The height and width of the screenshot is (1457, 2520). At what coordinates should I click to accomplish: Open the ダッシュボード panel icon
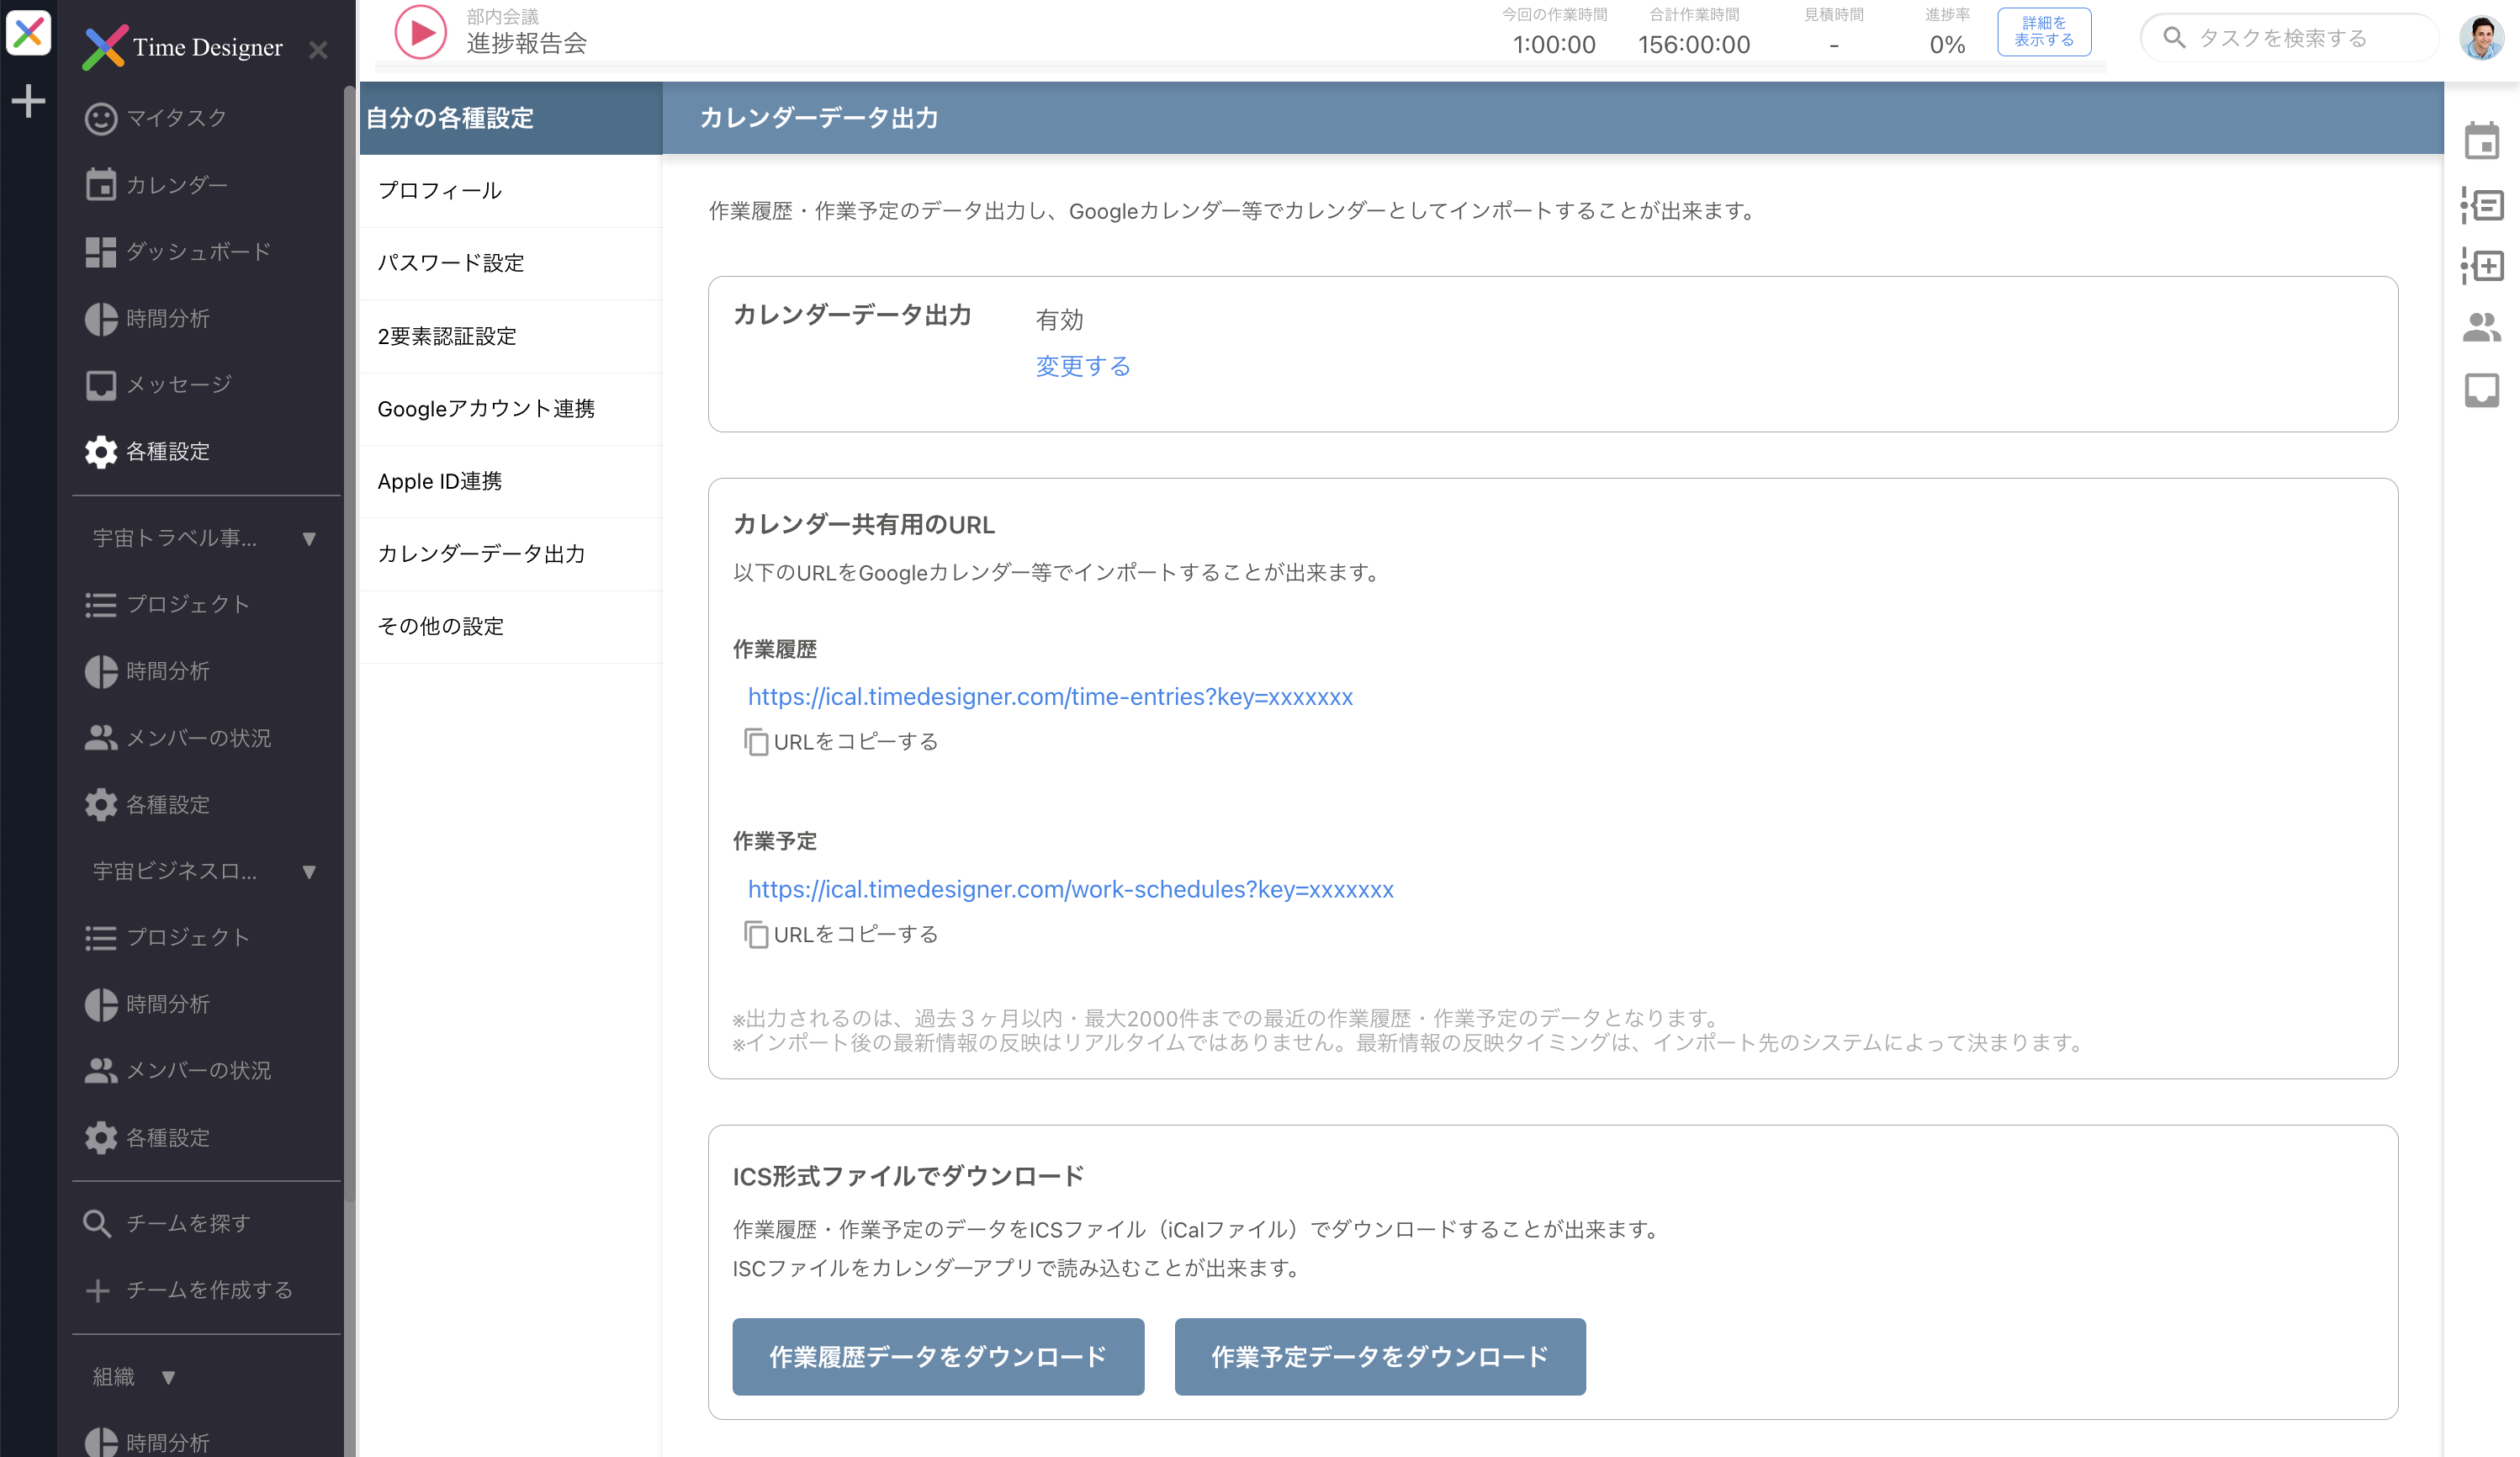coord(101,251)
